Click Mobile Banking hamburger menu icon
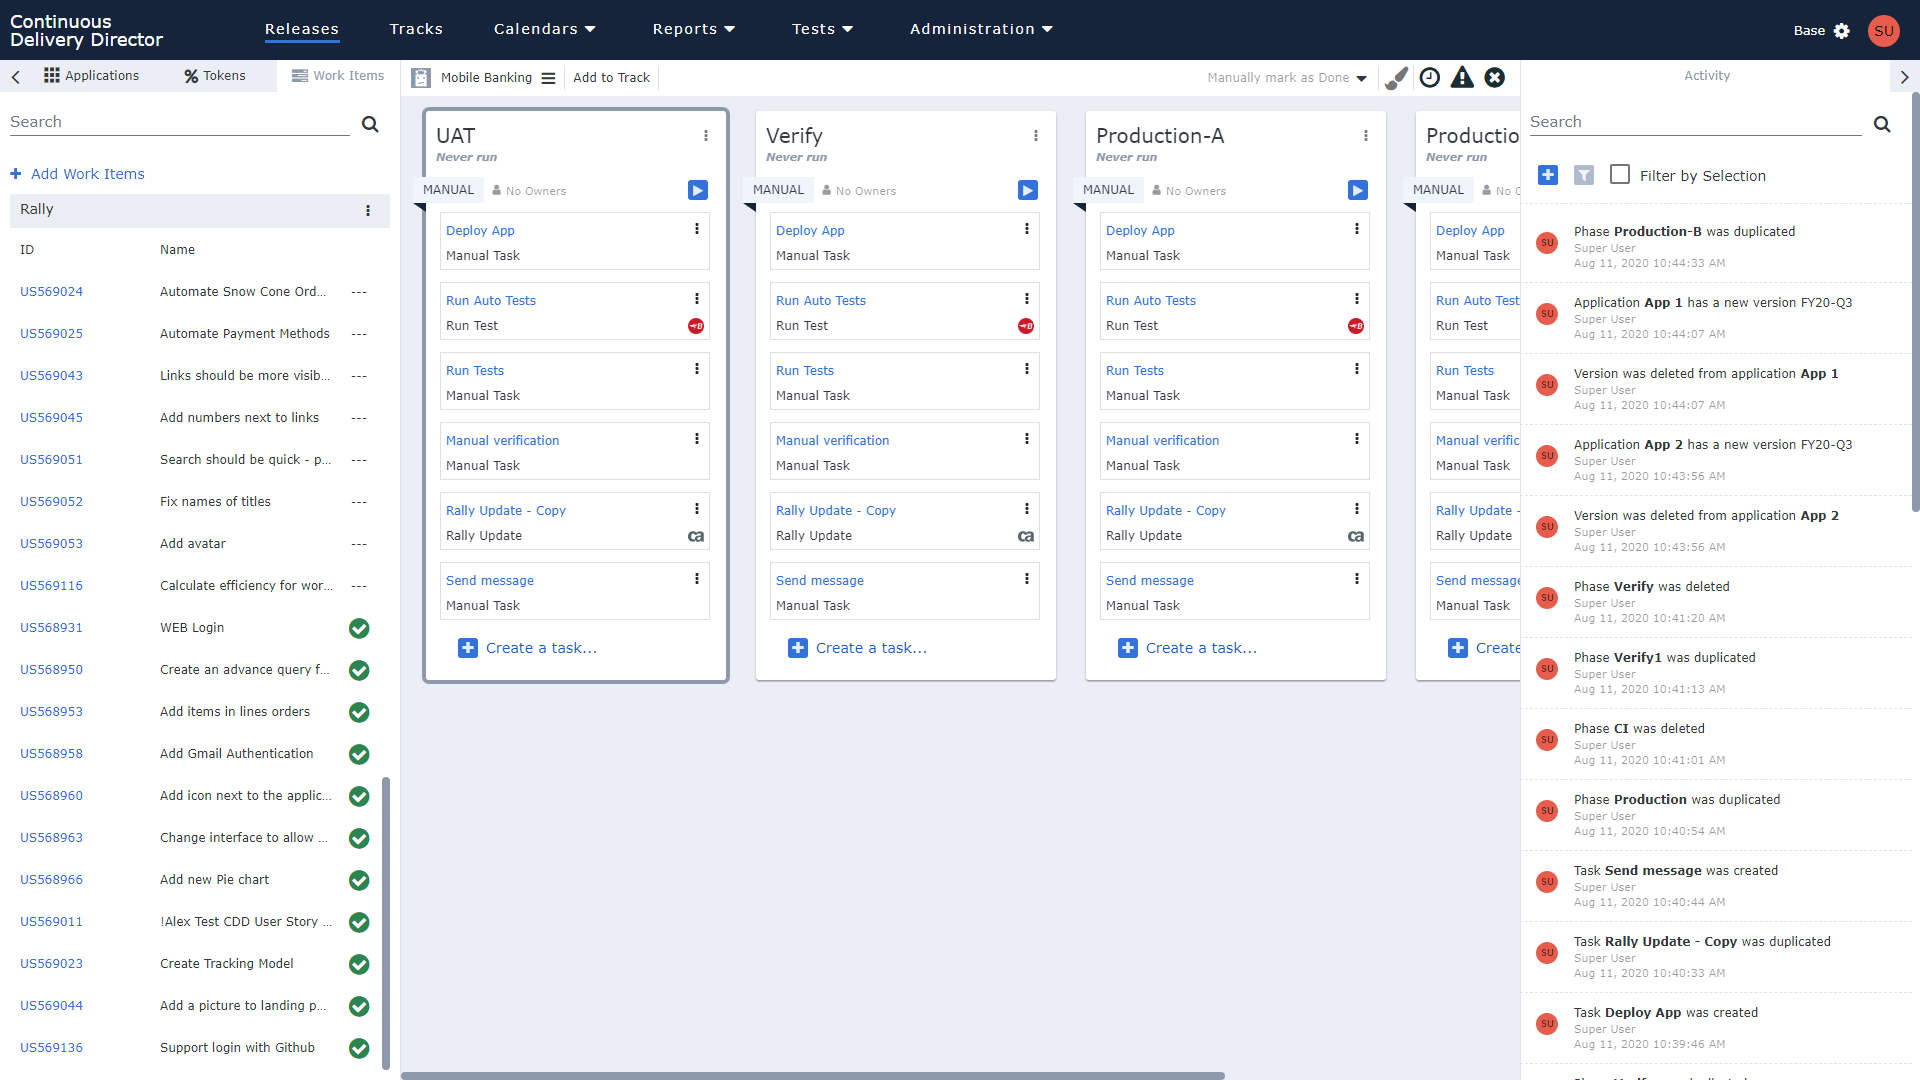Viewport: 1920px width, 1080px height. pos(548,78)
